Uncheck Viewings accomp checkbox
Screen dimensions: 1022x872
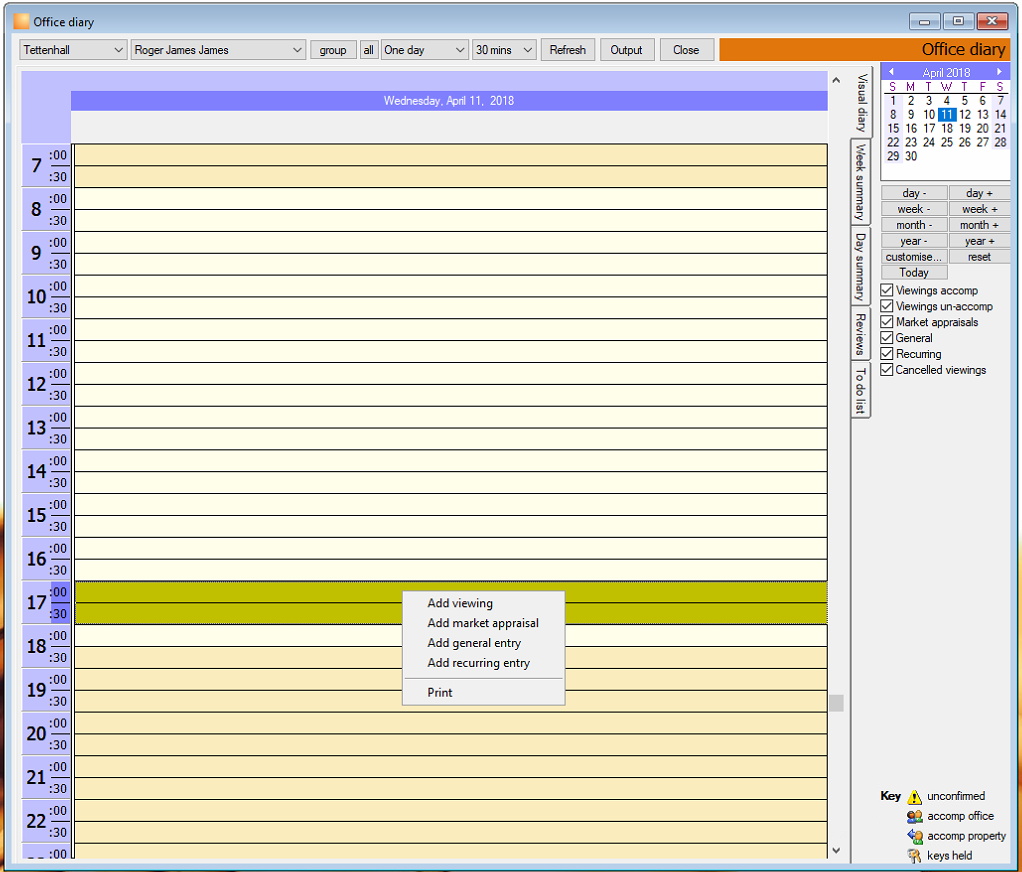click(886, 290)
